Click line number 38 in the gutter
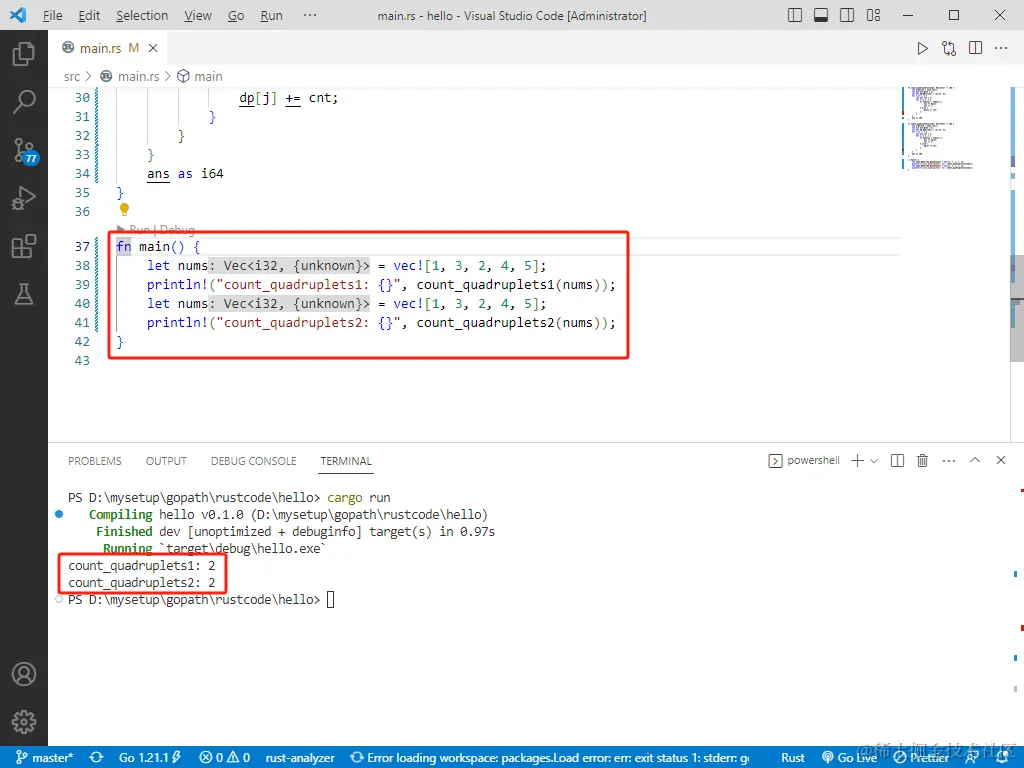 click(82, 266)
